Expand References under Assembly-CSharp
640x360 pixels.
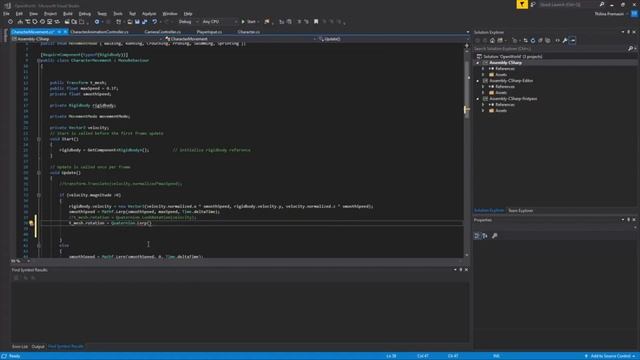pos(483,69)
